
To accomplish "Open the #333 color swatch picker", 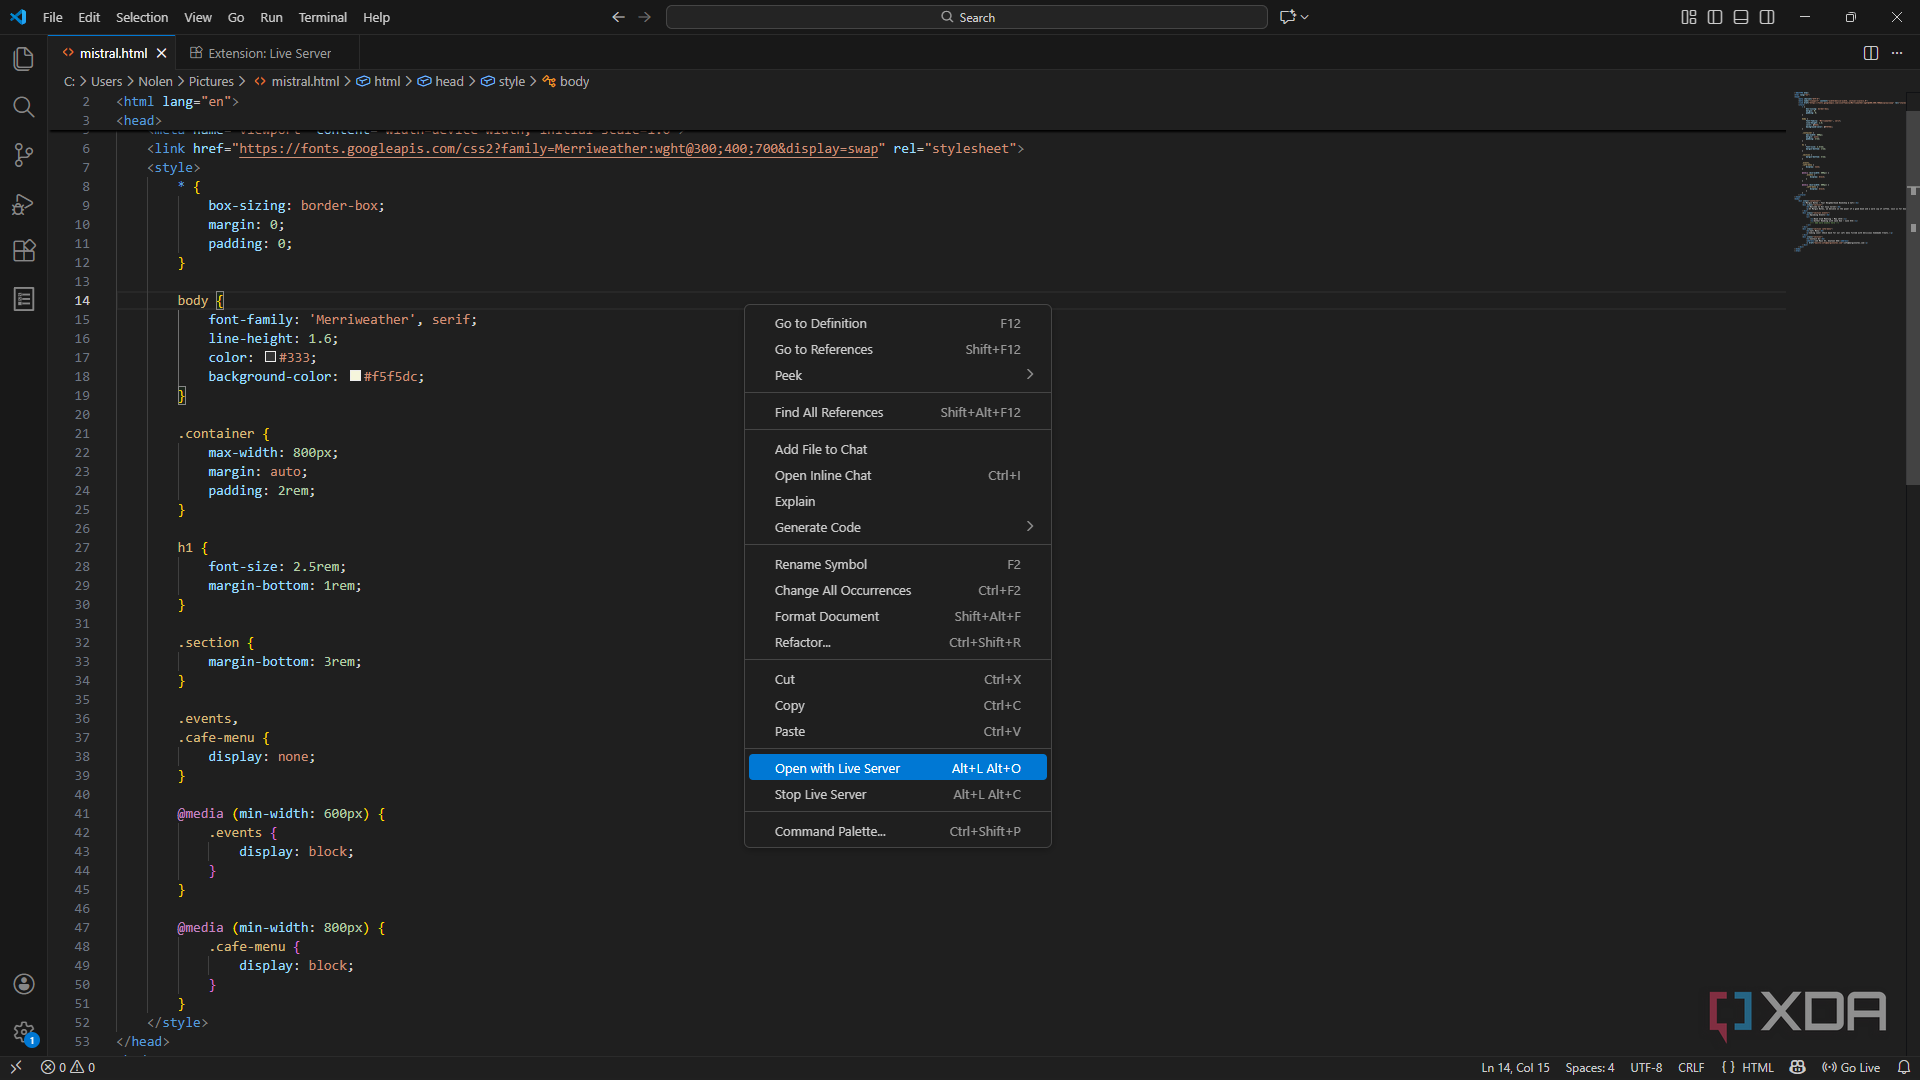I will tap(270, 357).
